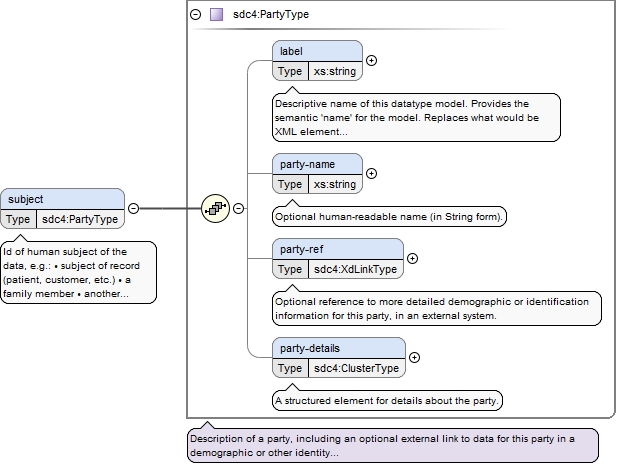Click the sdc4:XdLinkType type value
Viewport: 617px width, 466px height.
pos(356,269)
